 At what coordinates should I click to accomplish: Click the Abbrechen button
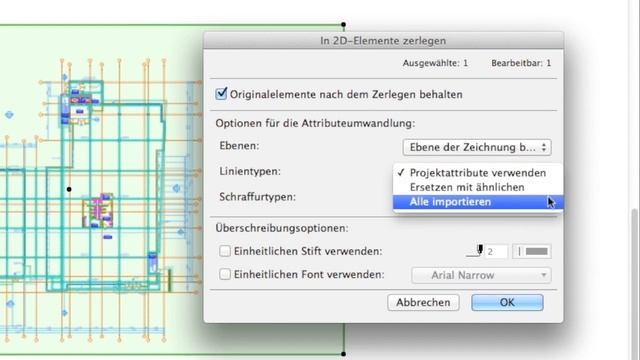tap(423, 302)
